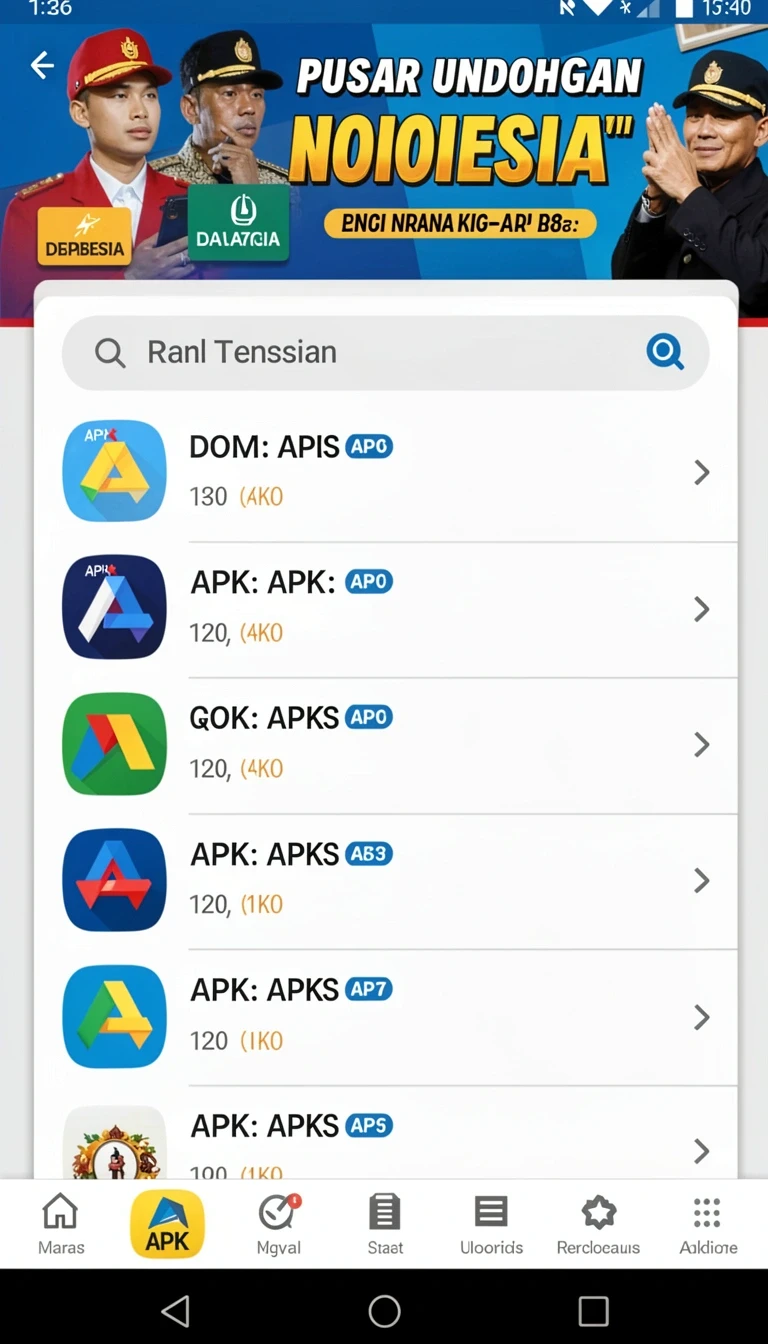The width and height of the screenshot is (768, 1344).
Task: Open the dark navy APK: APK: app icon
Action: (x=114, y=607)
